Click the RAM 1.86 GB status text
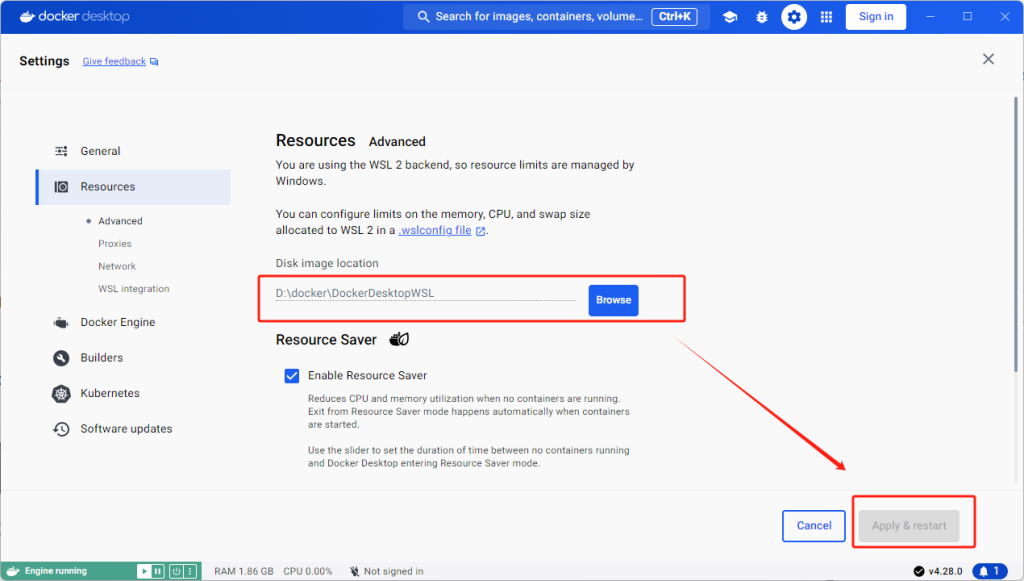This screenshot has width=1024, height=581. pyautogui.click(x=244, y=571)
